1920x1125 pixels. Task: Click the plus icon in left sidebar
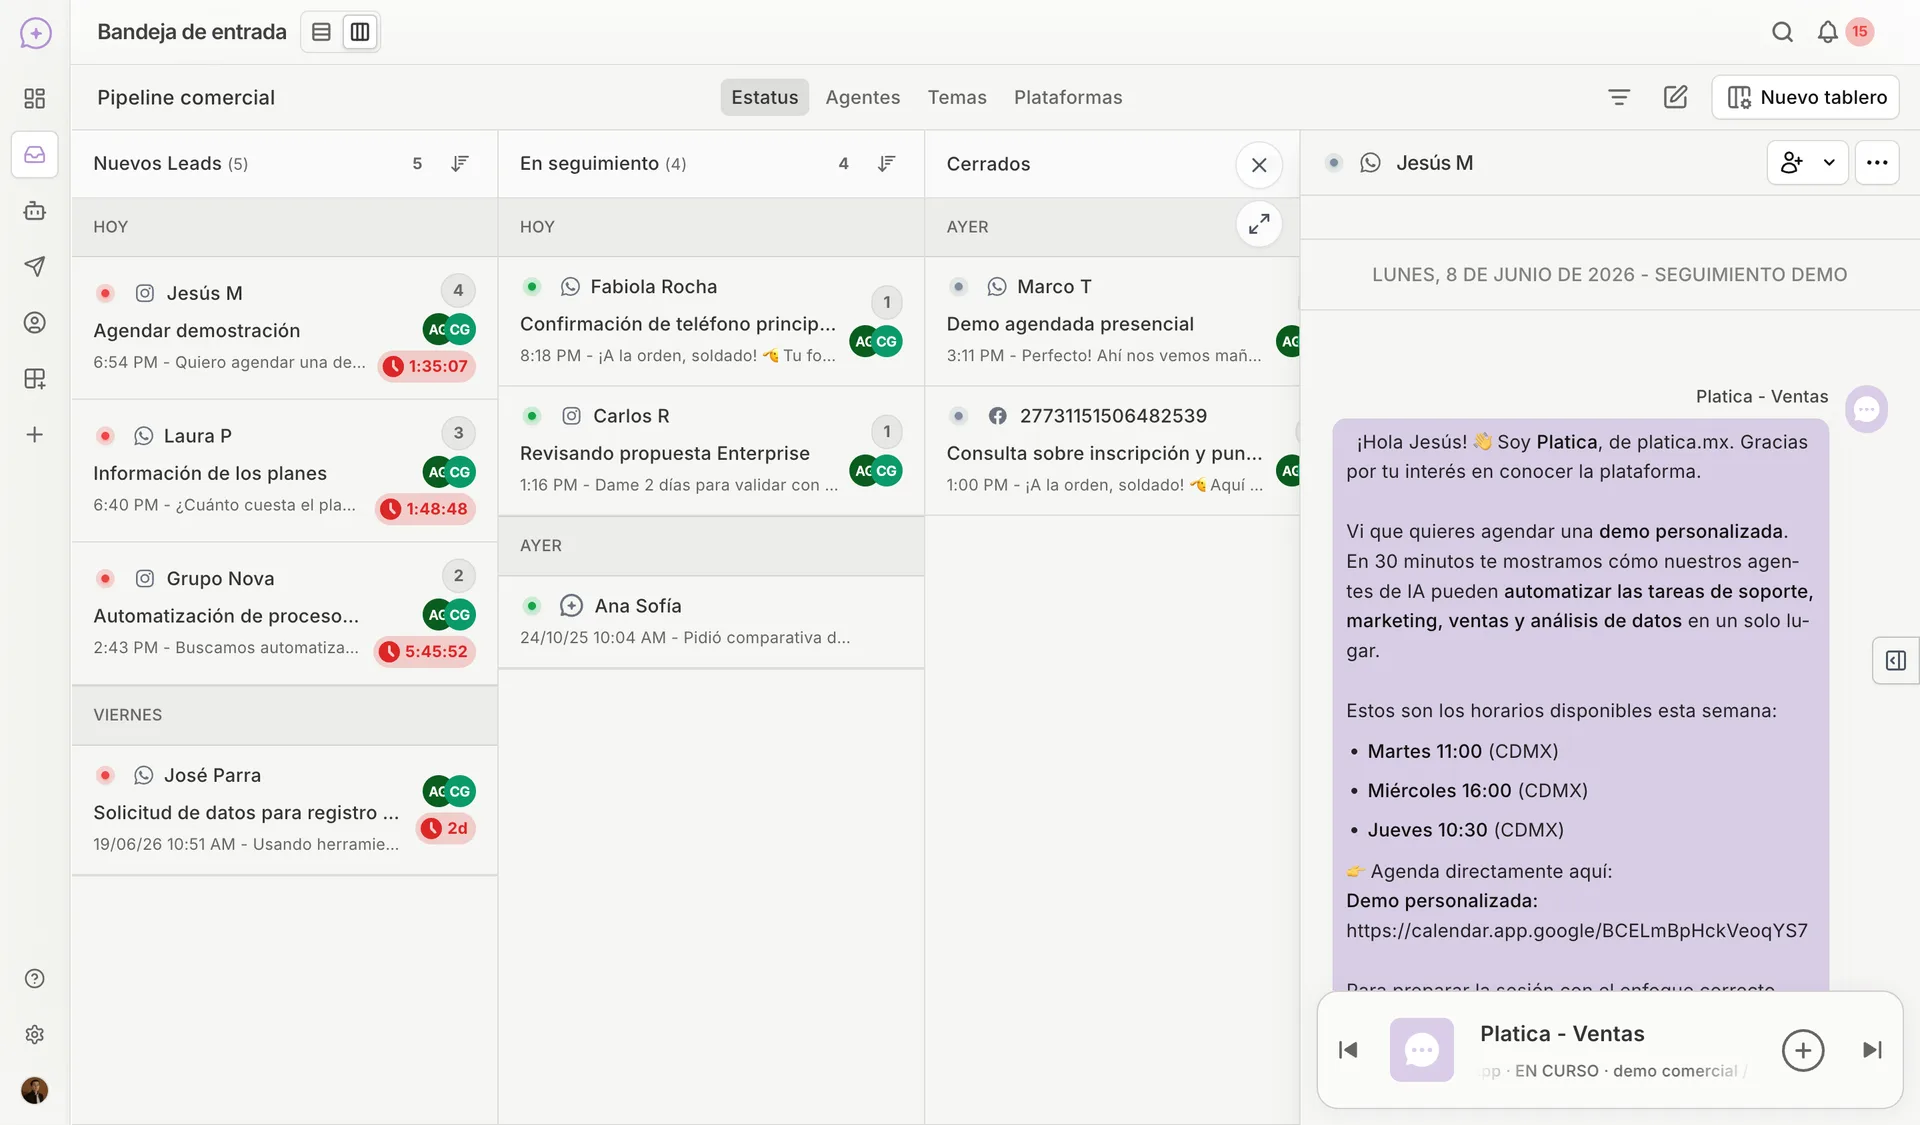(x=34, y=434)
